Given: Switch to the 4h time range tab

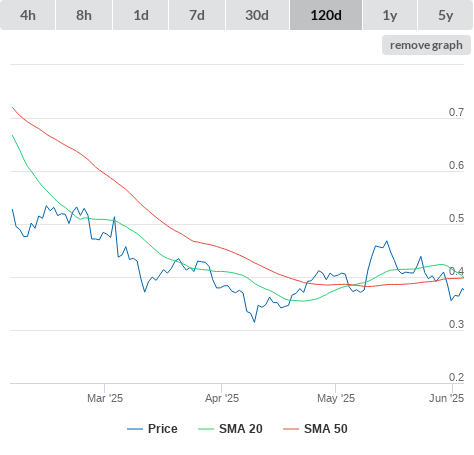Looking at the screenshot, I should click(28, 15).
